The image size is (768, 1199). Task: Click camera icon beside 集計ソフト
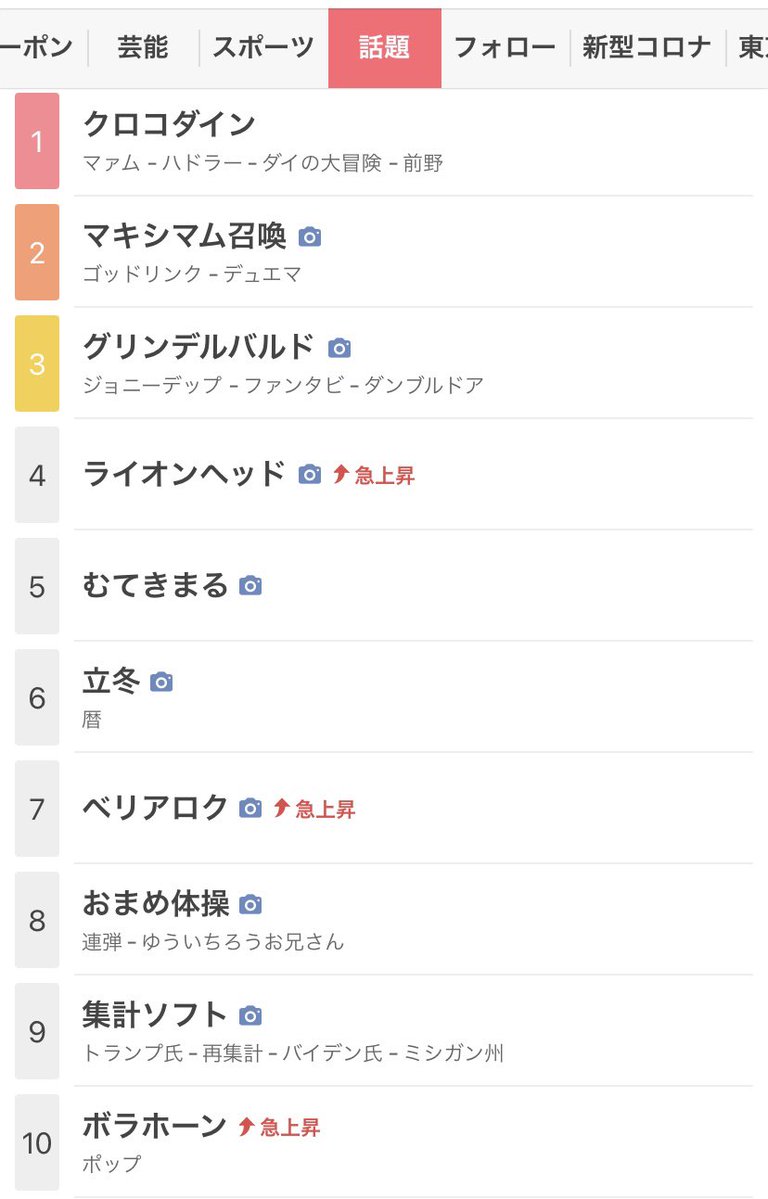pos(251,1016)
